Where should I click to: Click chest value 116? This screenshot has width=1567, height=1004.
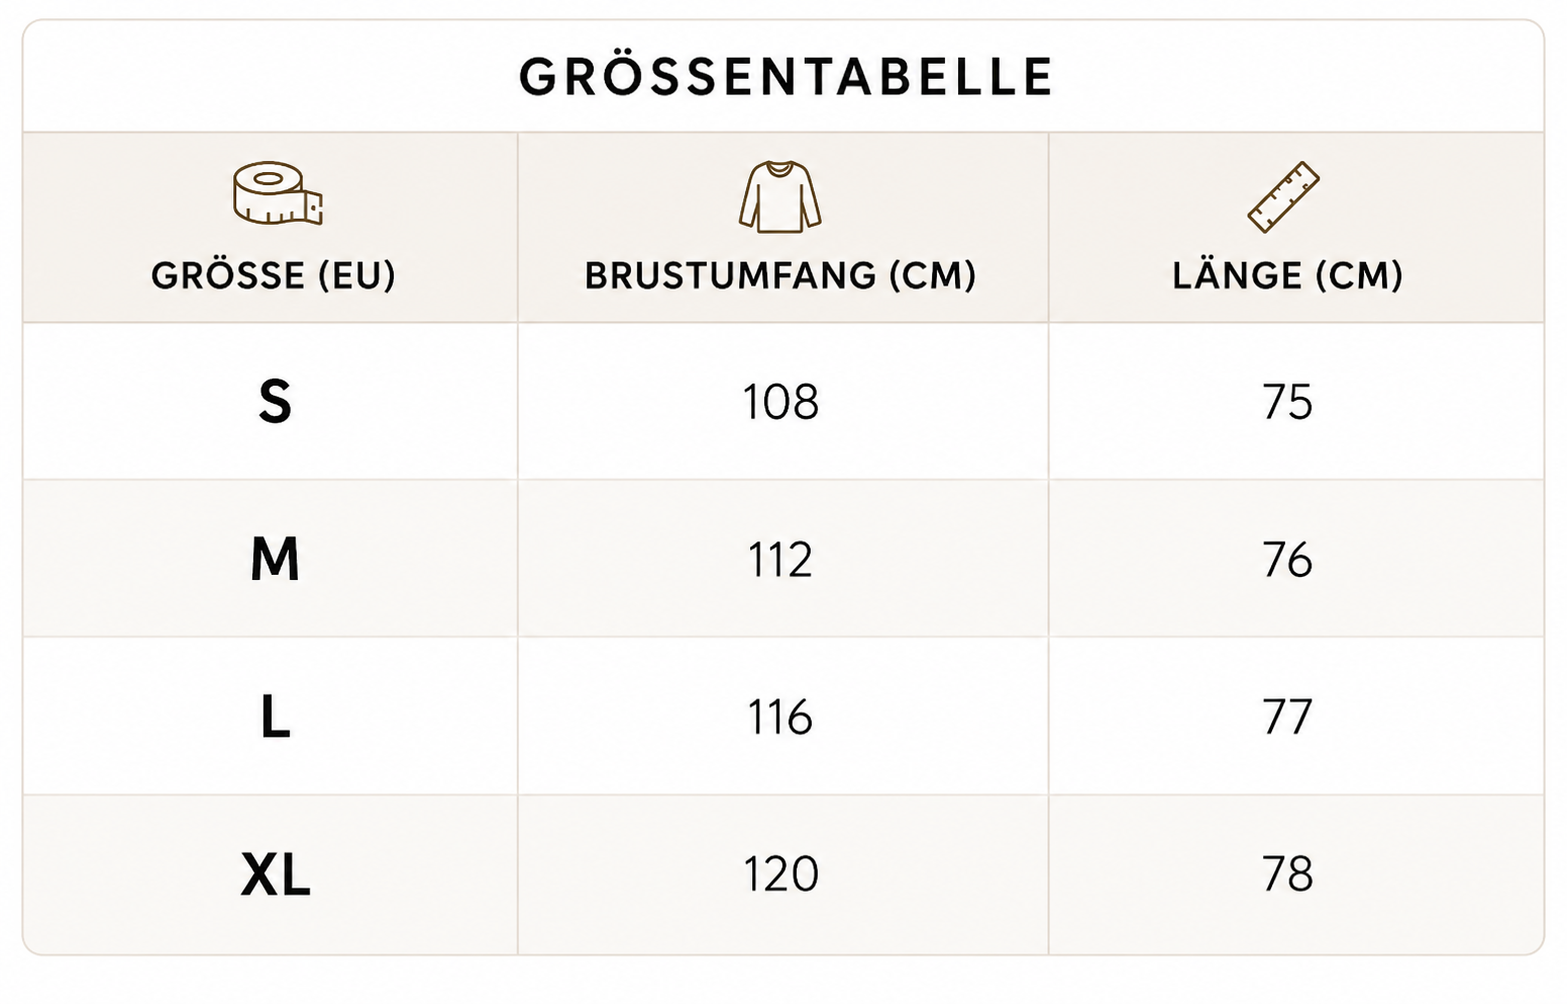click(x=780, y=717)
